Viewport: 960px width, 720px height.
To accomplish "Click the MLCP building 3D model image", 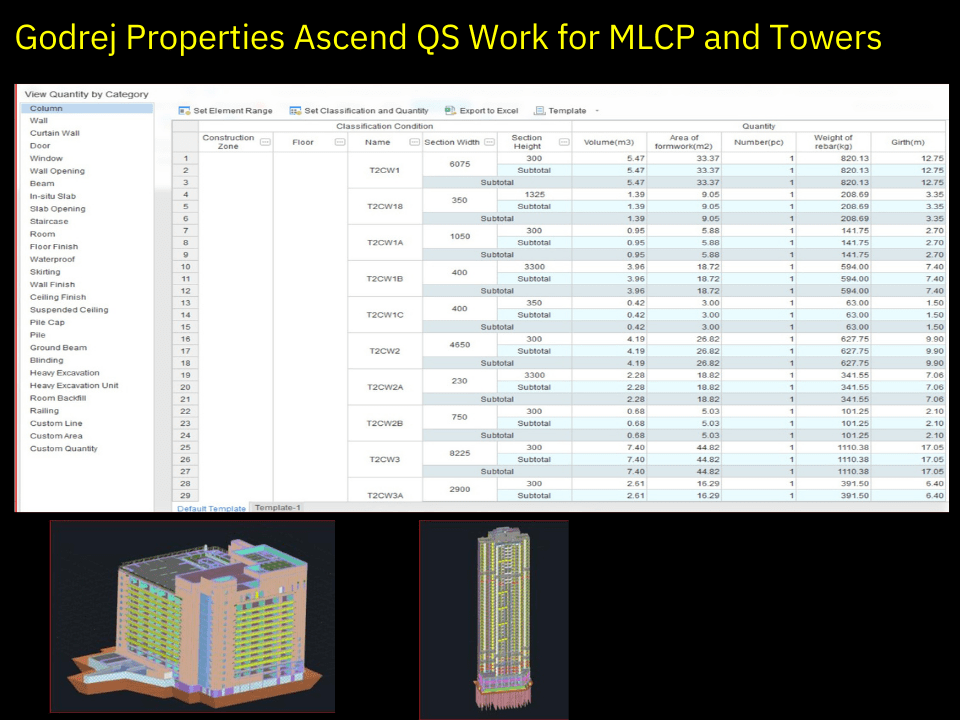I will point(192,617).
